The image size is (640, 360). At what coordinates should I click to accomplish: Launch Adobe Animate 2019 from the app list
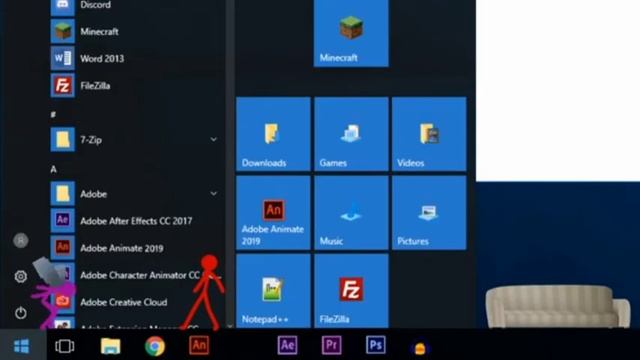pyautogui.click(x=137, y=248)
